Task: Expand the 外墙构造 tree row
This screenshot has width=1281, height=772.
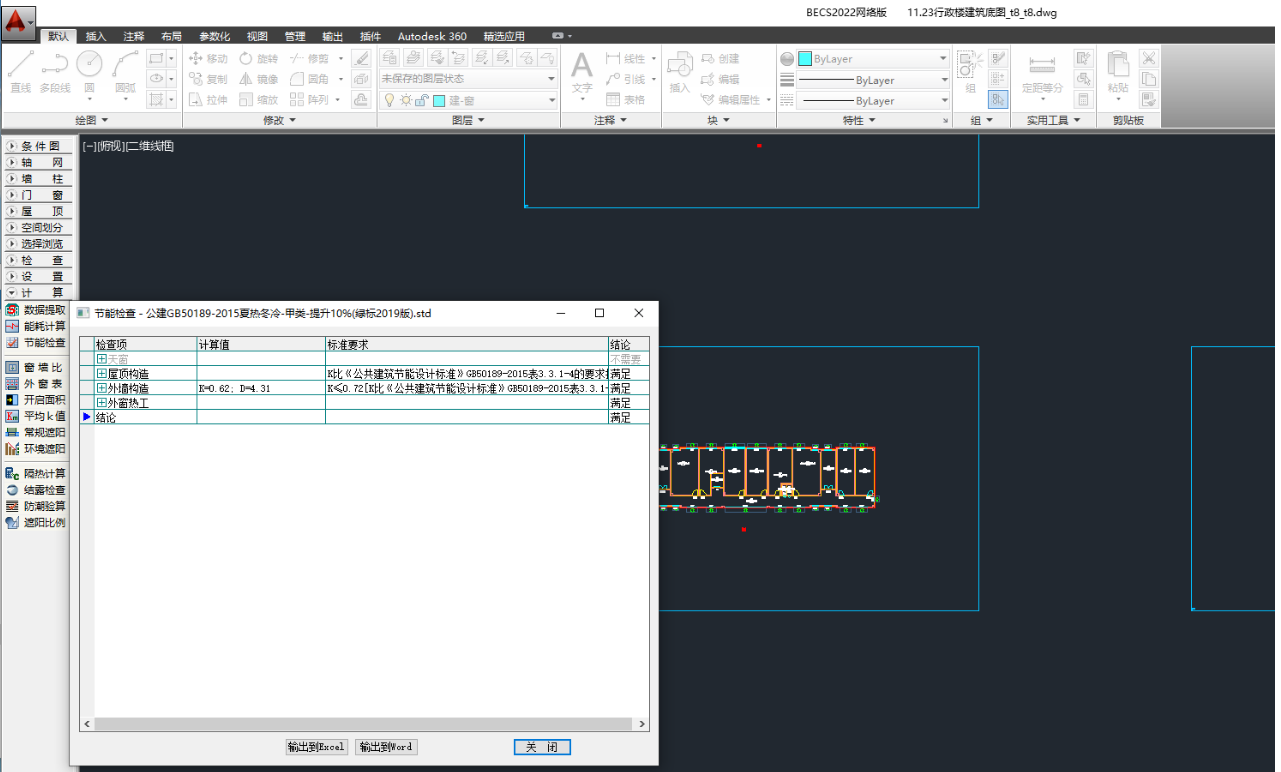Action: point(101,388)
